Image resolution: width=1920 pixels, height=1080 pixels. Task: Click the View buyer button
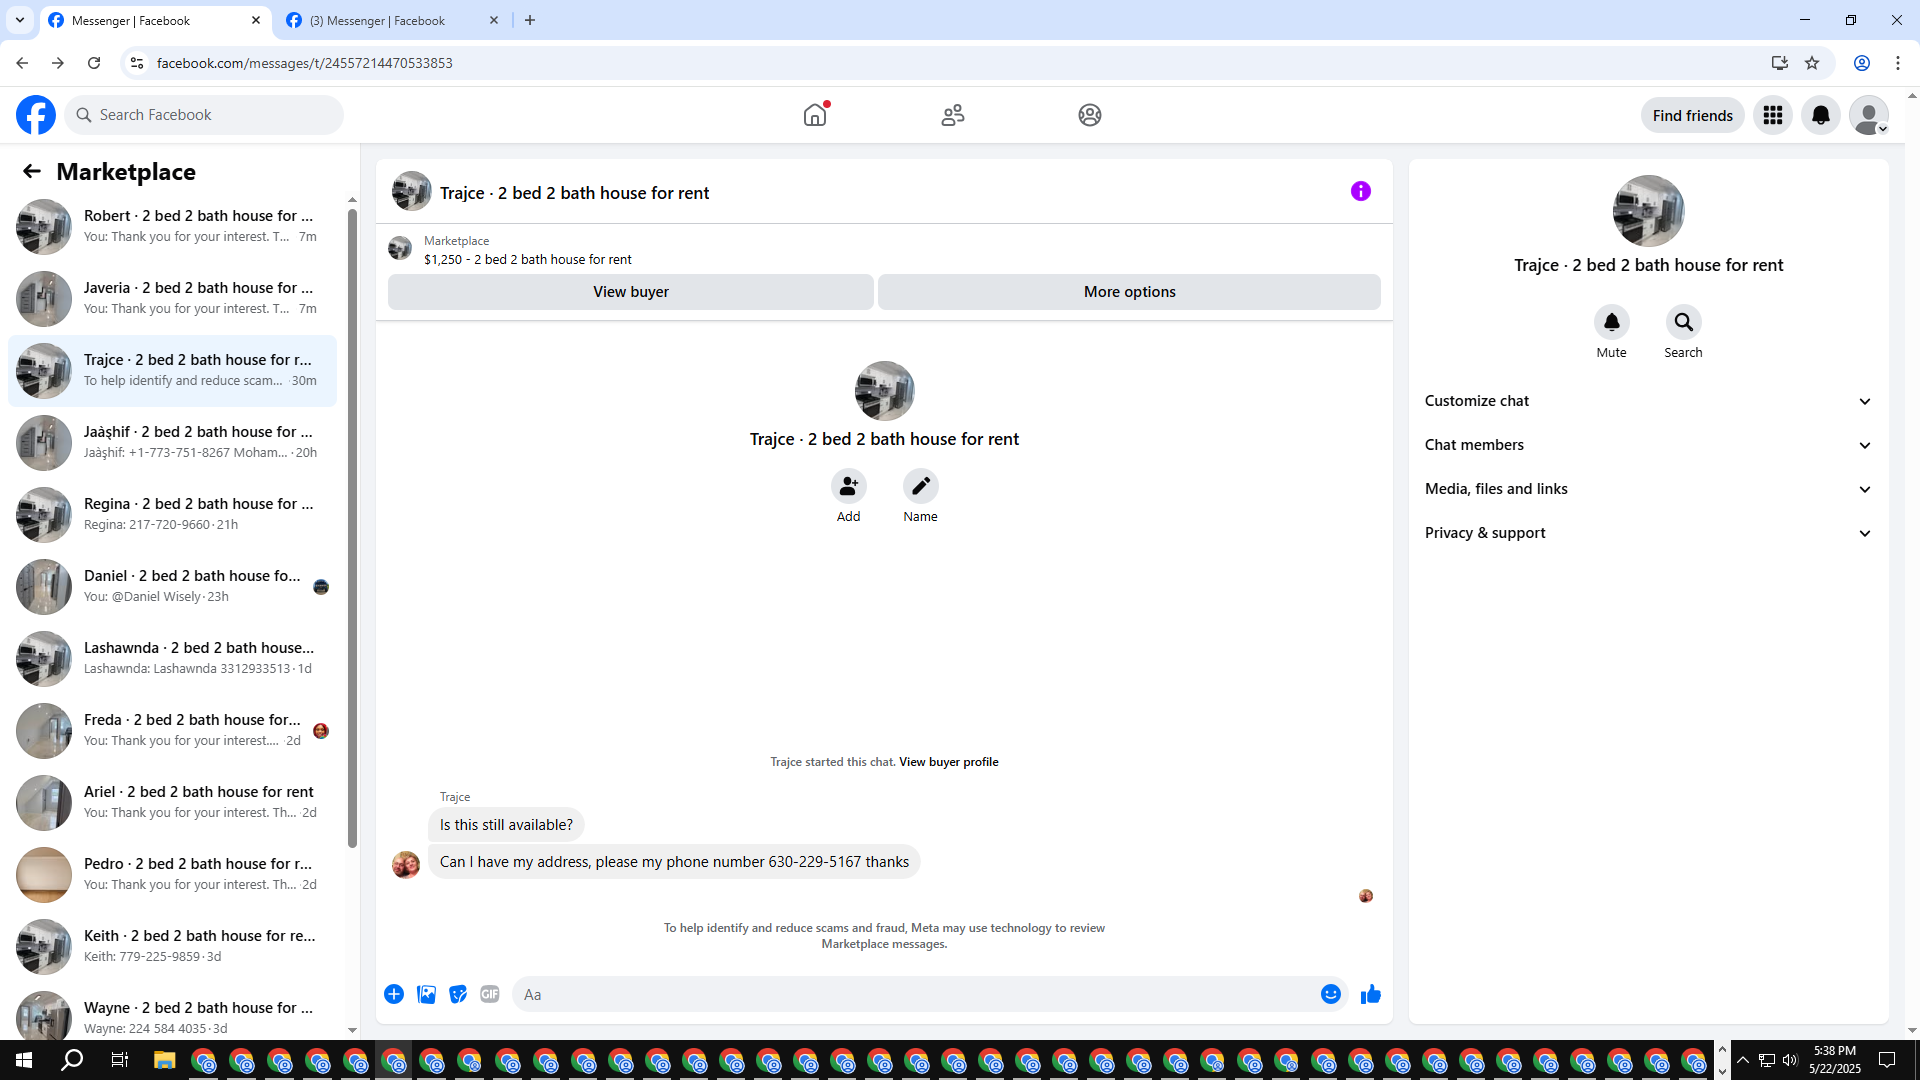coord(631,292)
